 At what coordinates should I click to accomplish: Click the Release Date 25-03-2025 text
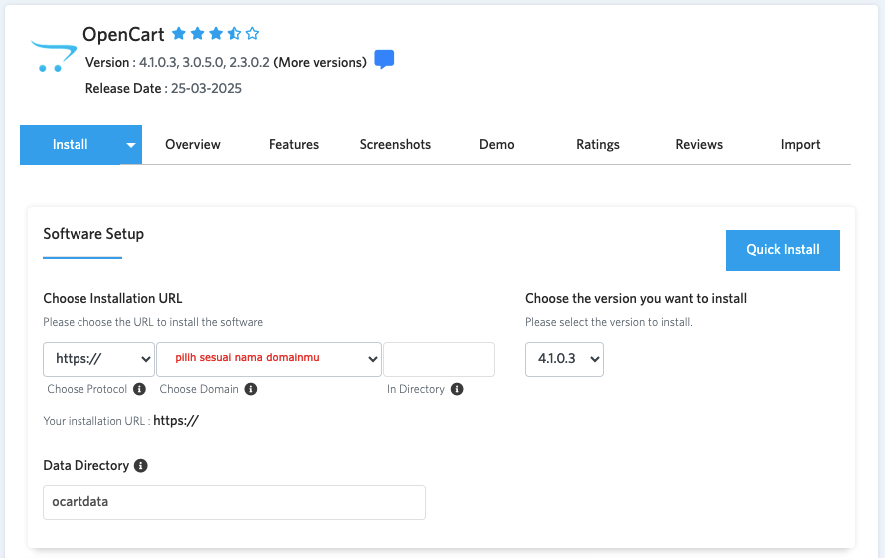[163, 89]
